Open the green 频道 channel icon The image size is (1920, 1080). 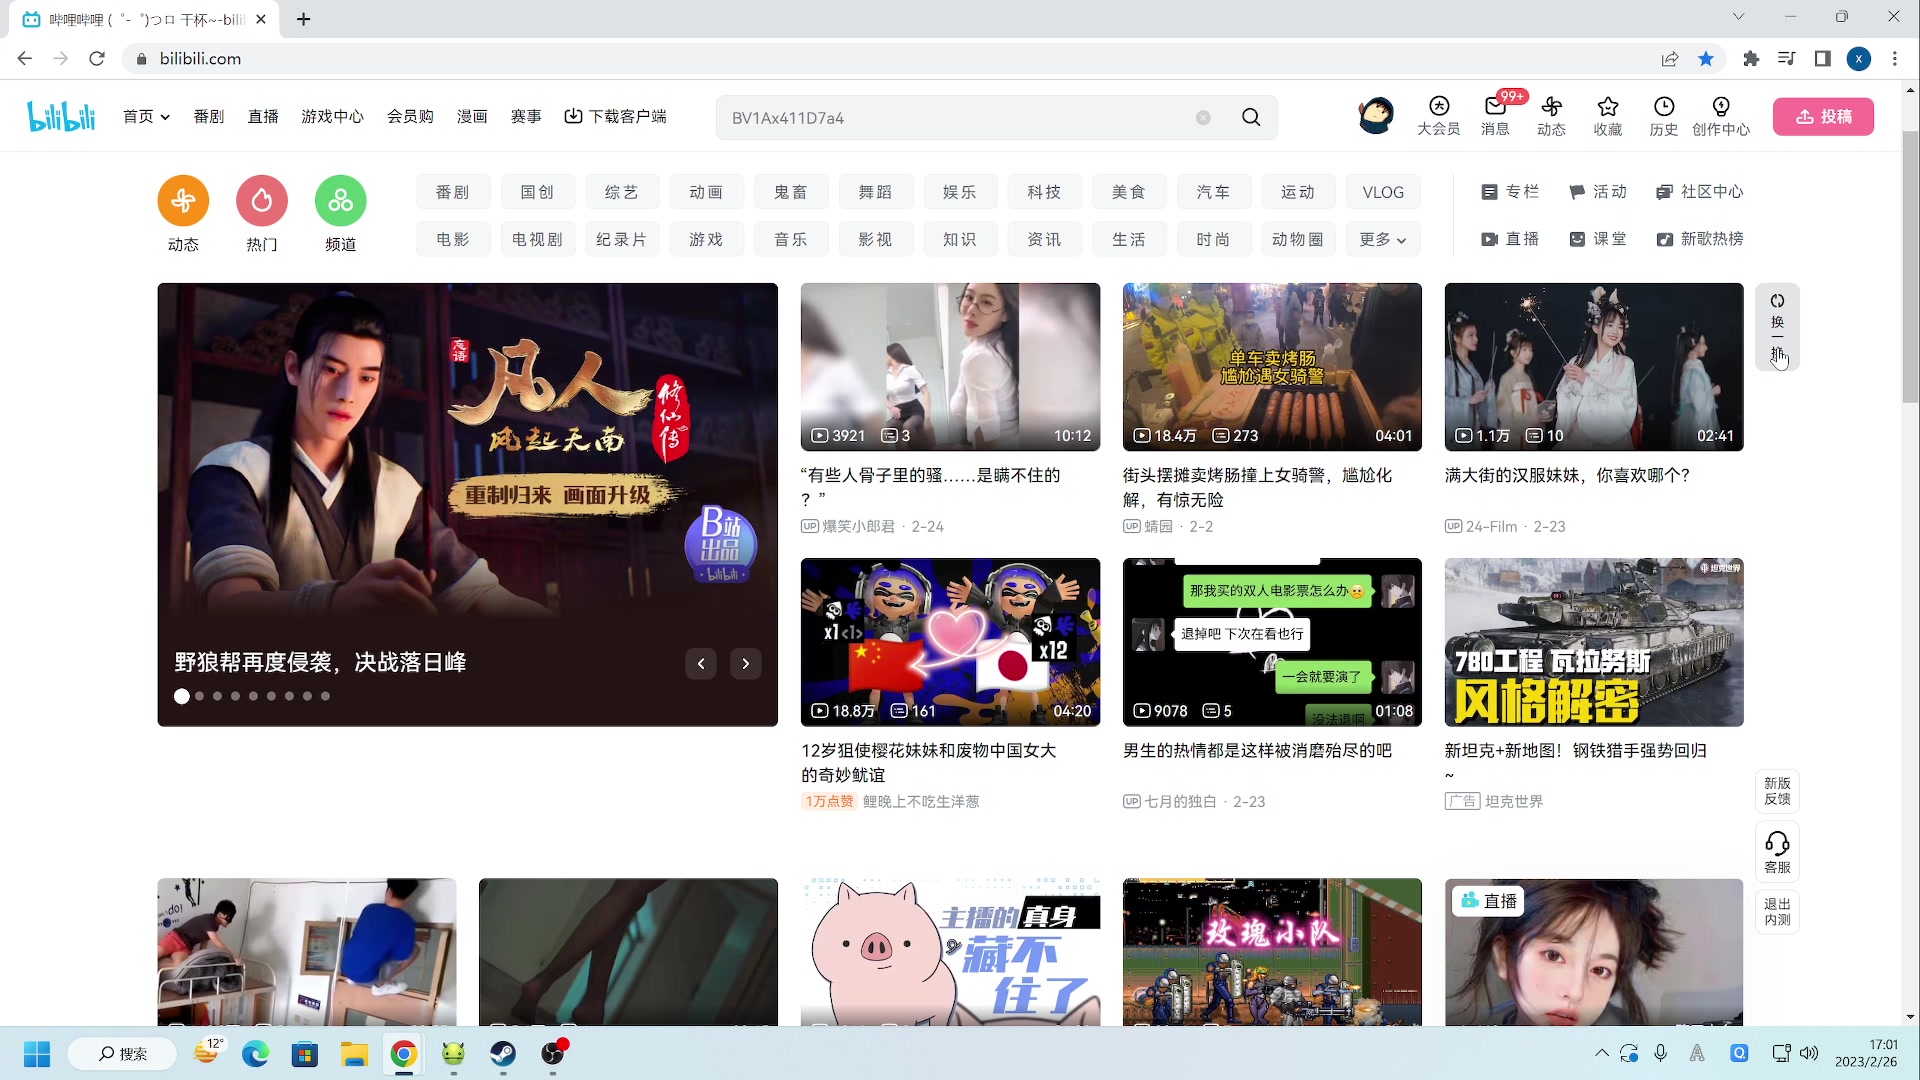click(340, 201)
